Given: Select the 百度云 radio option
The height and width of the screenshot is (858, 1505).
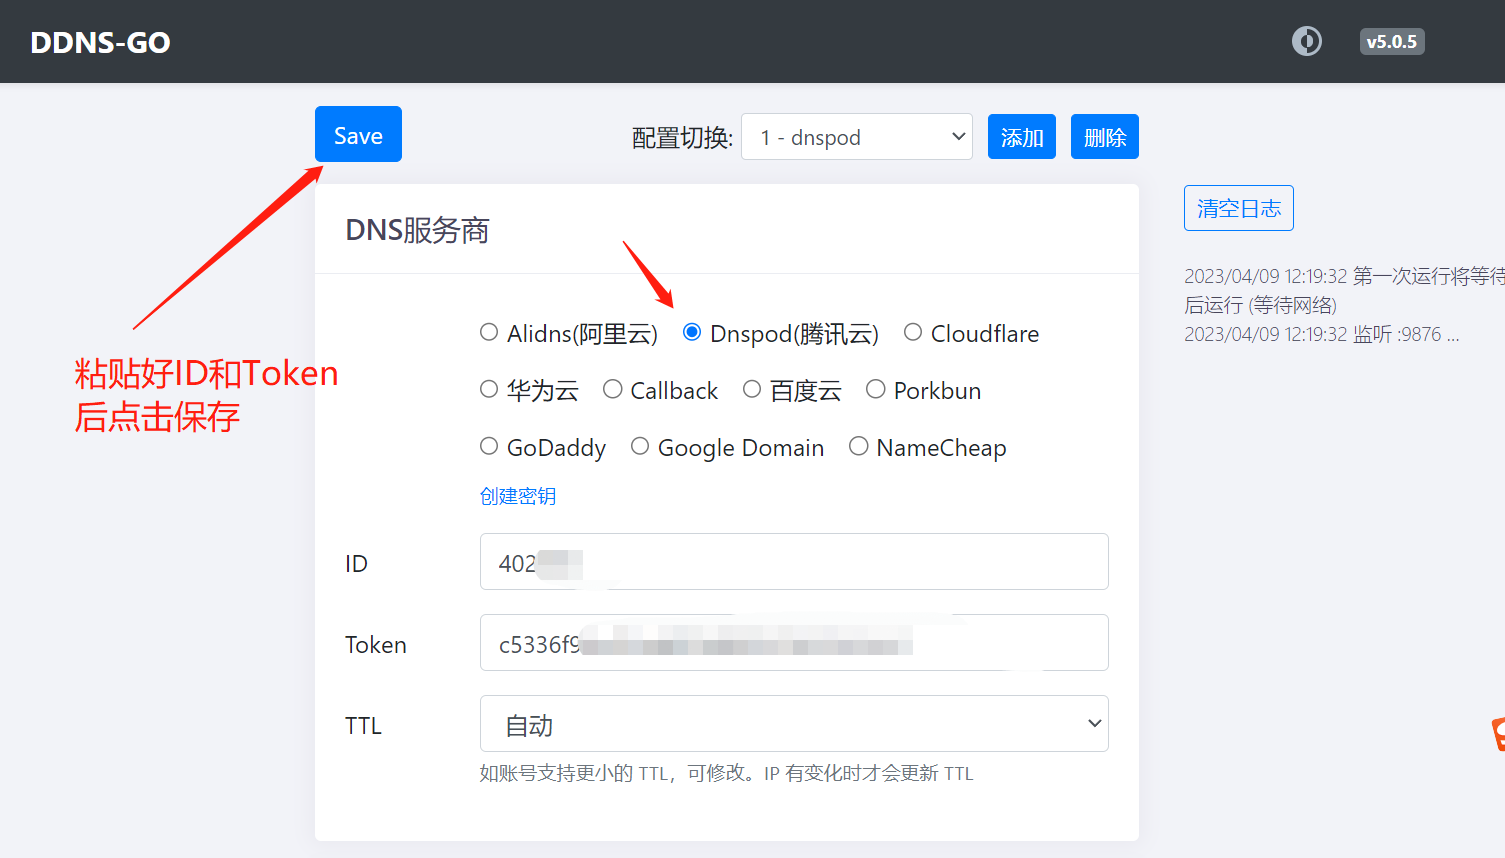Looking at the screenshot, I should (752, 389).
